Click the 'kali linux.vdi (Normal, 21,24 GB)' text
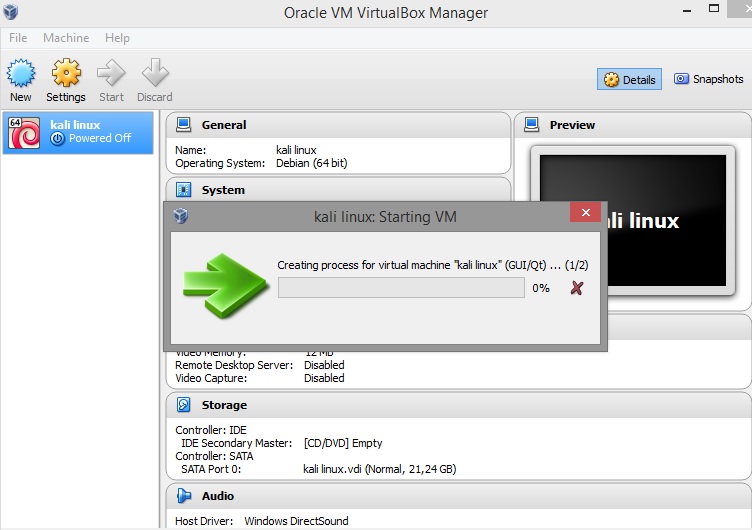This screenshot has height=530, width=752. 380,469
